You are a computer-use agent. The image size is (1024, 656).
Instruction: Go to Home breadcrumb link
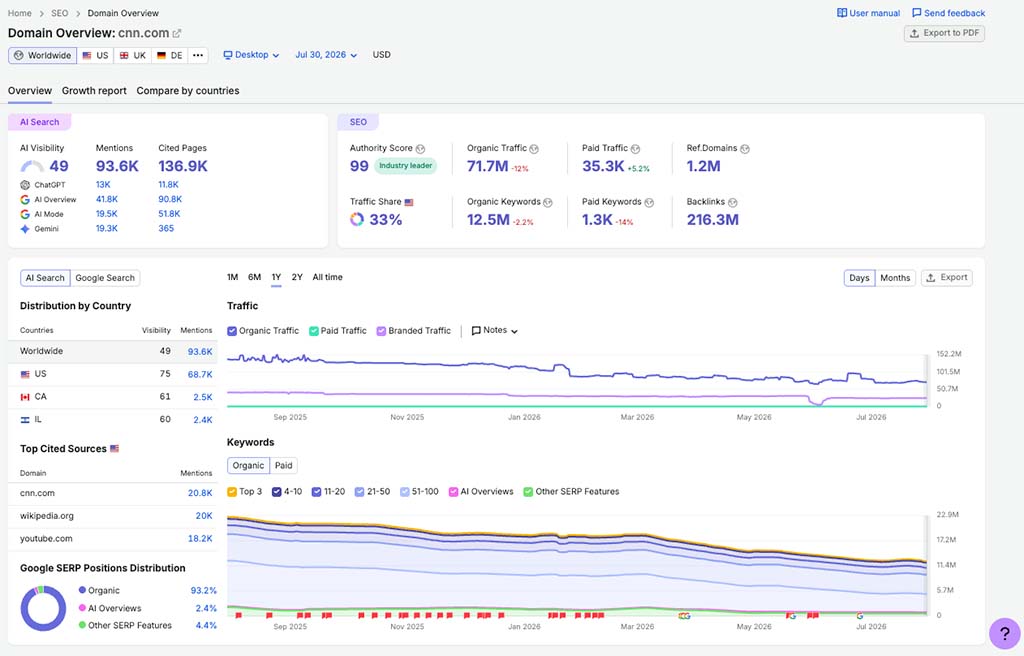20,13
